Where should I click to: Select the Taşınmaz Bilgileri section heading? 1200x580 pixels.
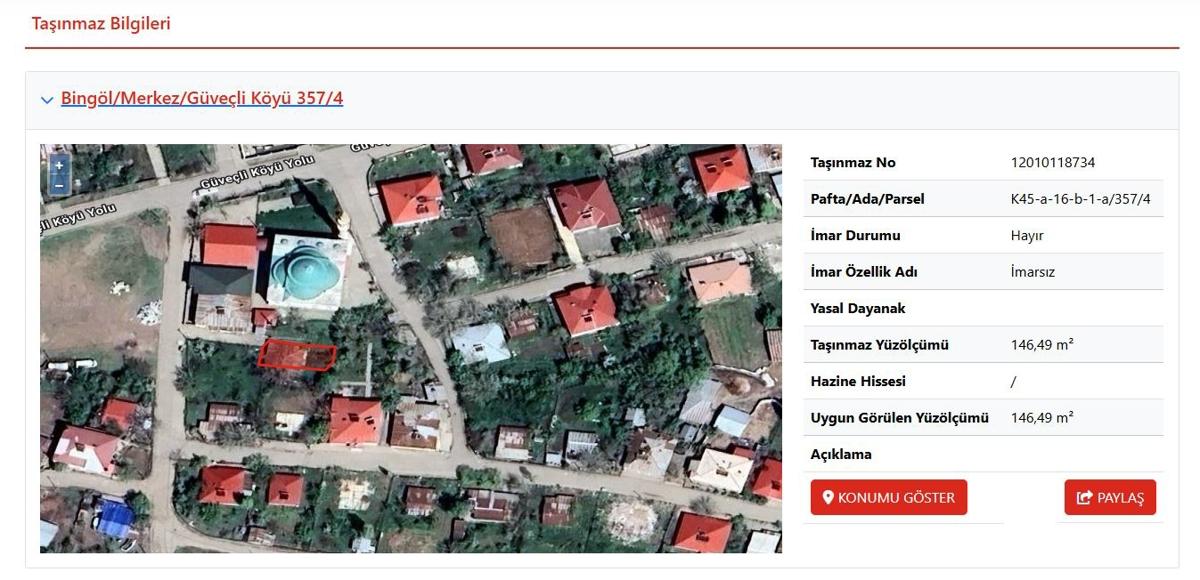pyautogui.click(x=101, y=23)
